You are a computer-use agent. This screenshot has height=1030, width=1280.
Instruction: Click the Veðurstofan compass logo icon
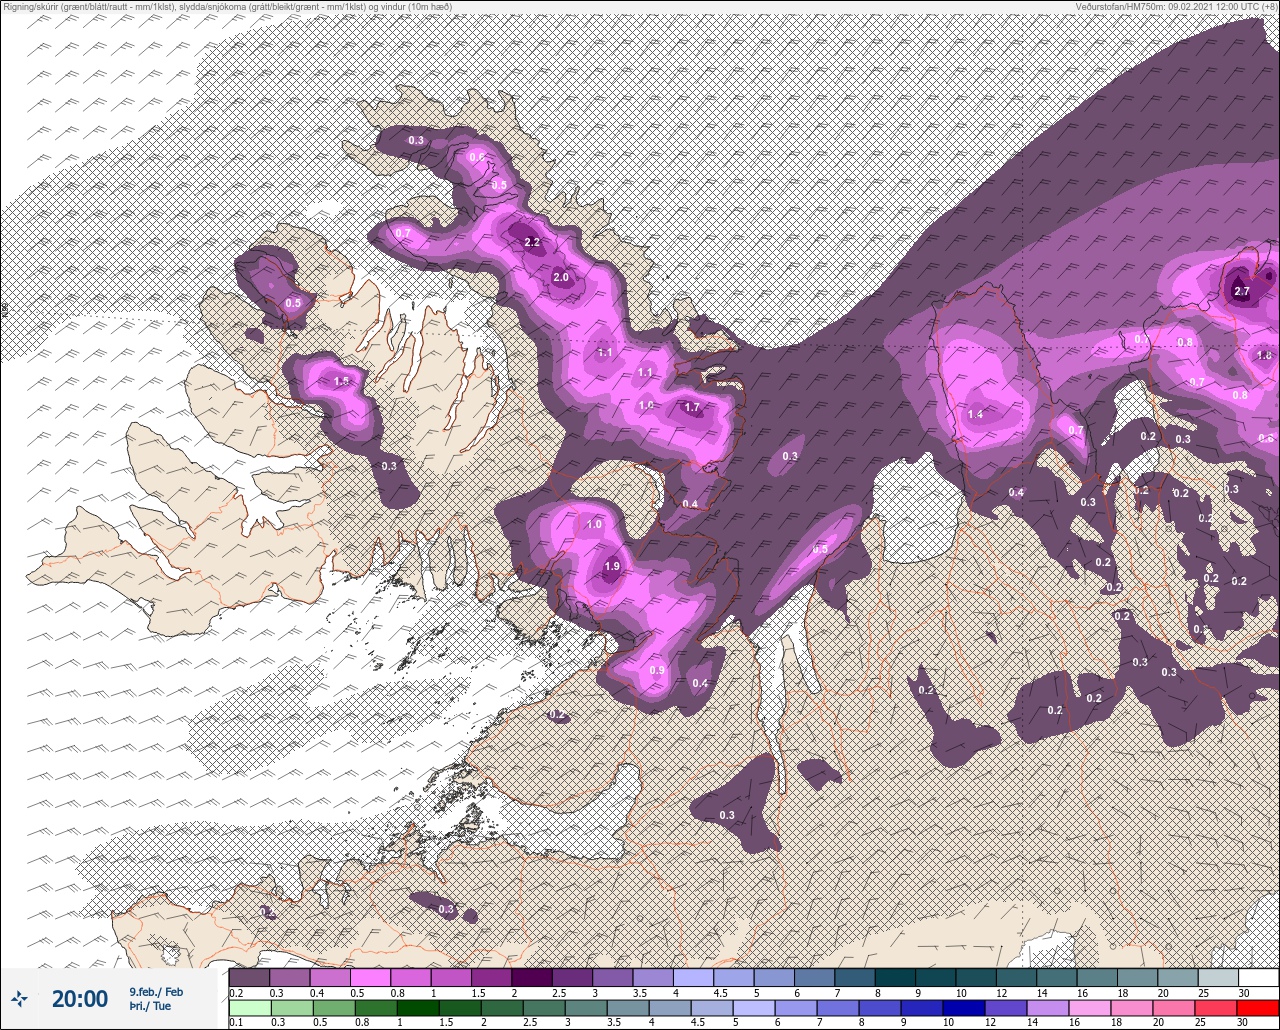coord(19,998)
